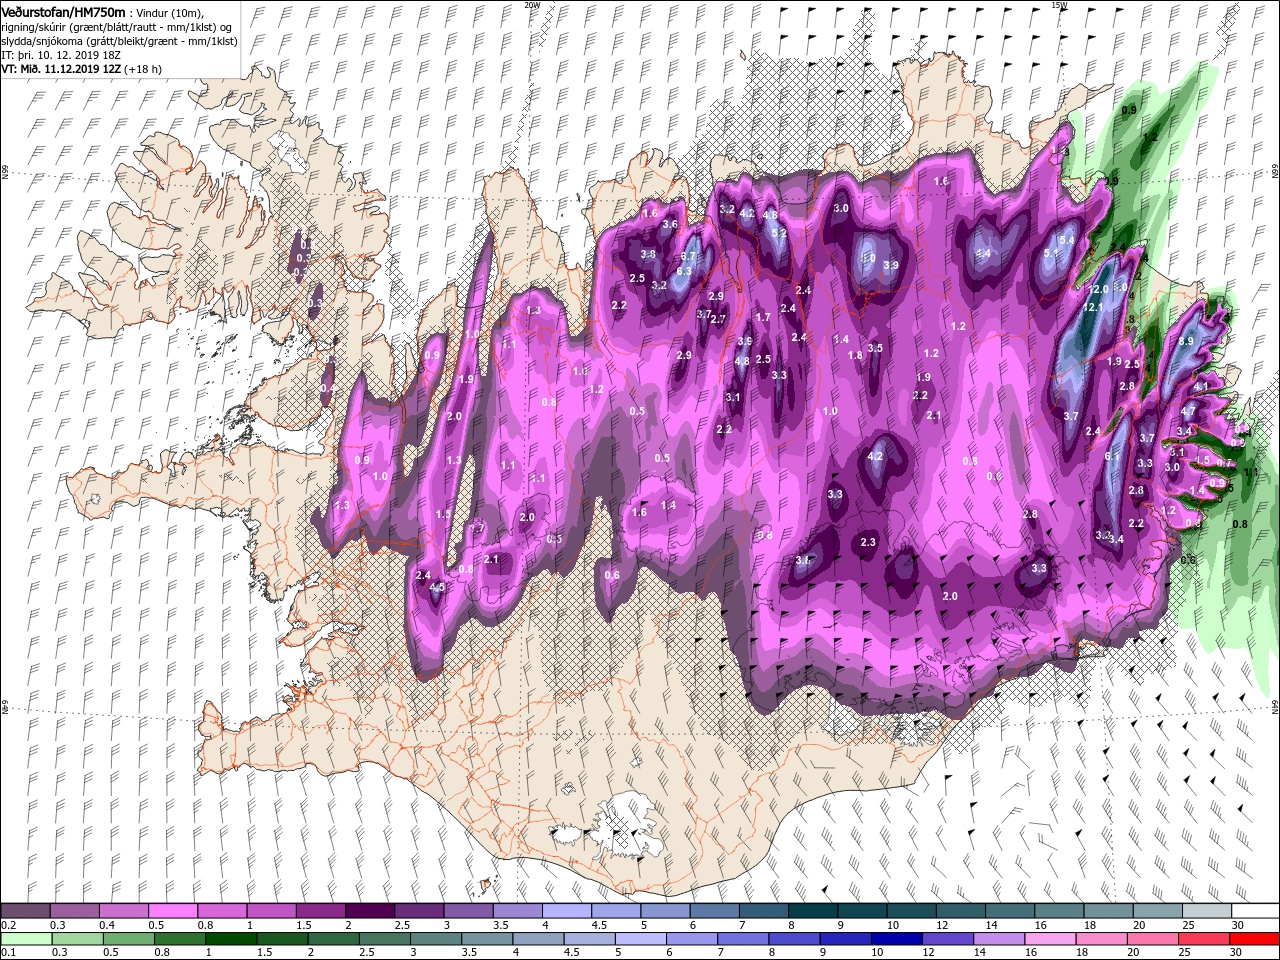Image resolution: width=1280 pixels, height=960 pixels.
Task: Pick the bright red lower swatch after 30
Action: pyautogui.click(x=1255, y=938)
